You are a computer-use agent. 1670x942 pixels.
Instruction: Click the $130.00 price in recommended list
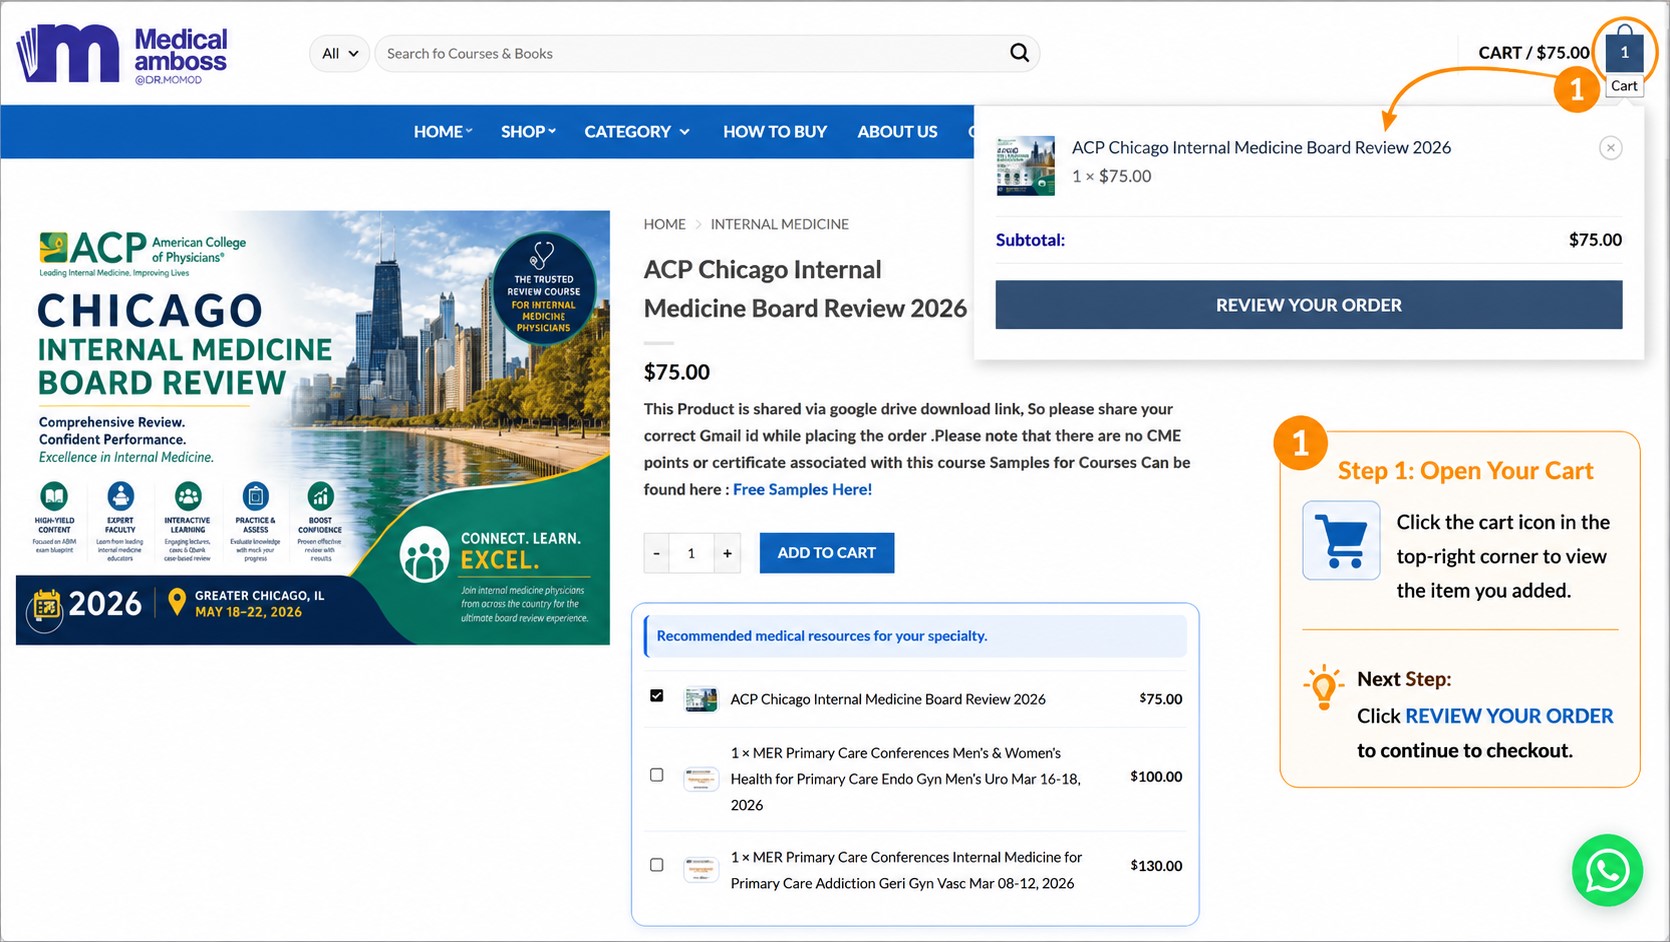[x=1156, y=866]
